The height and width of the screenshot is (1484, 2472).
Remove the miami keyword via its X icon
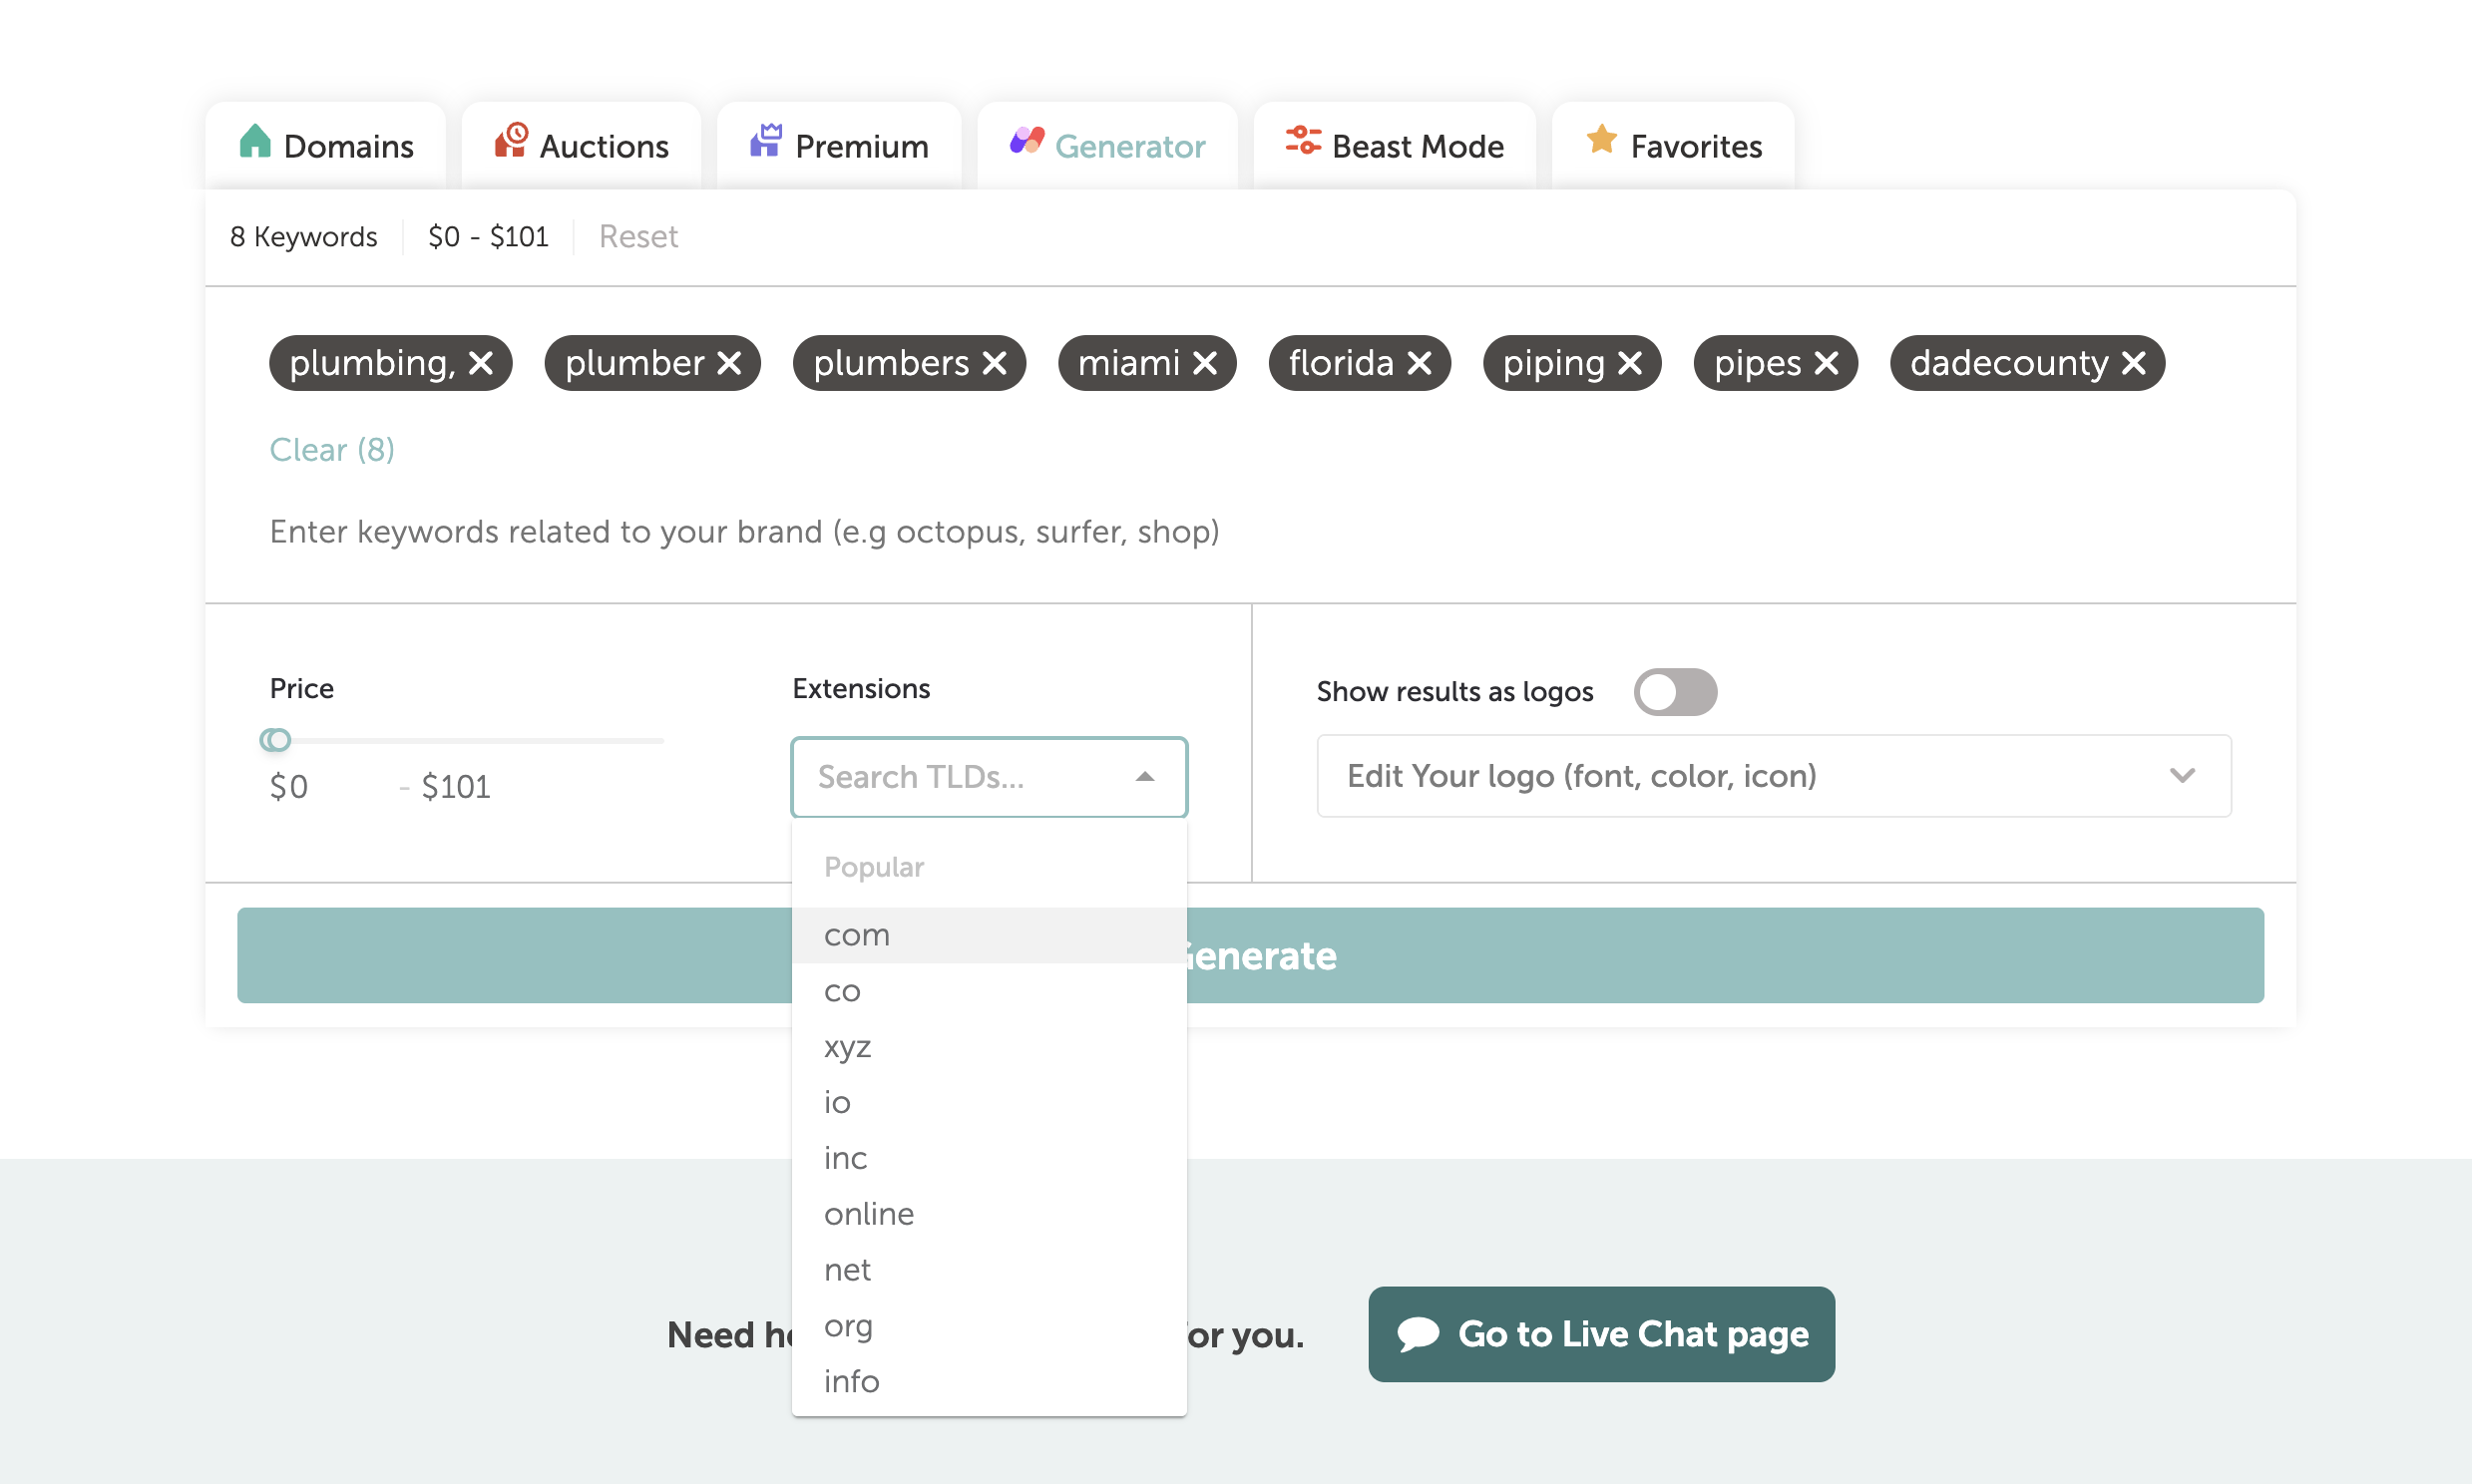[1204, 363]
